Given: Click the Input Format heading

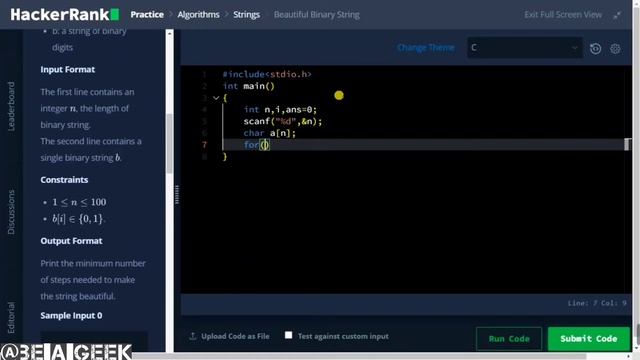Looking at the screenshot, I should click(x=67, y=69).
